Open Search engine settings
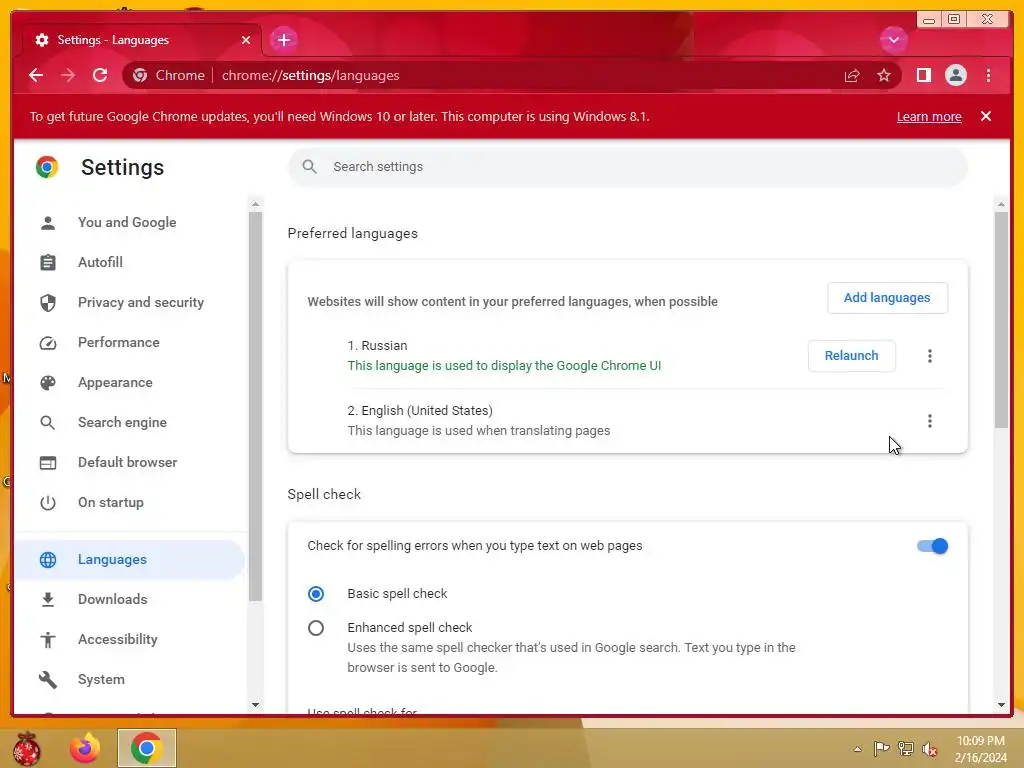Viewport: 1024px width, 768px height. (129, 422)
